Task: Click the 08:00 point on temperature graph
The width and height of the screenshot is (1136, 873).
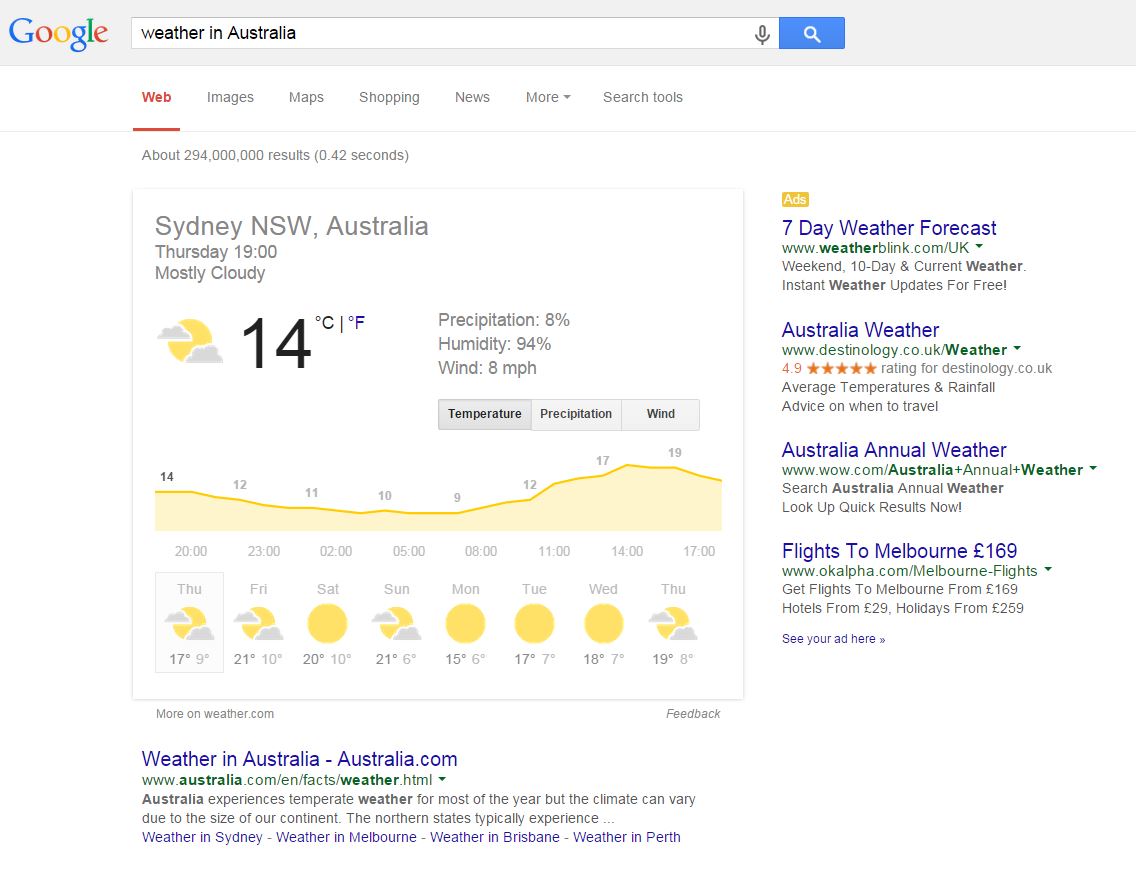Action: click(x=481, y=507)
